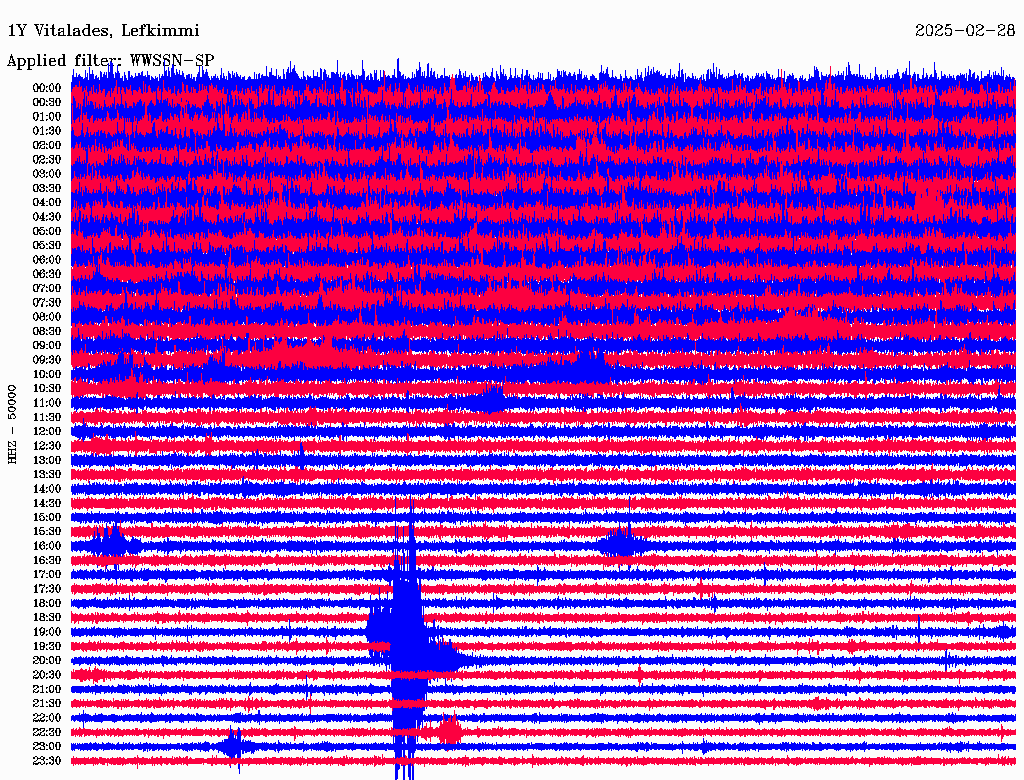
Task: Select the 17:00 time label
Action: pyautogui.click(x=47, y=574)
